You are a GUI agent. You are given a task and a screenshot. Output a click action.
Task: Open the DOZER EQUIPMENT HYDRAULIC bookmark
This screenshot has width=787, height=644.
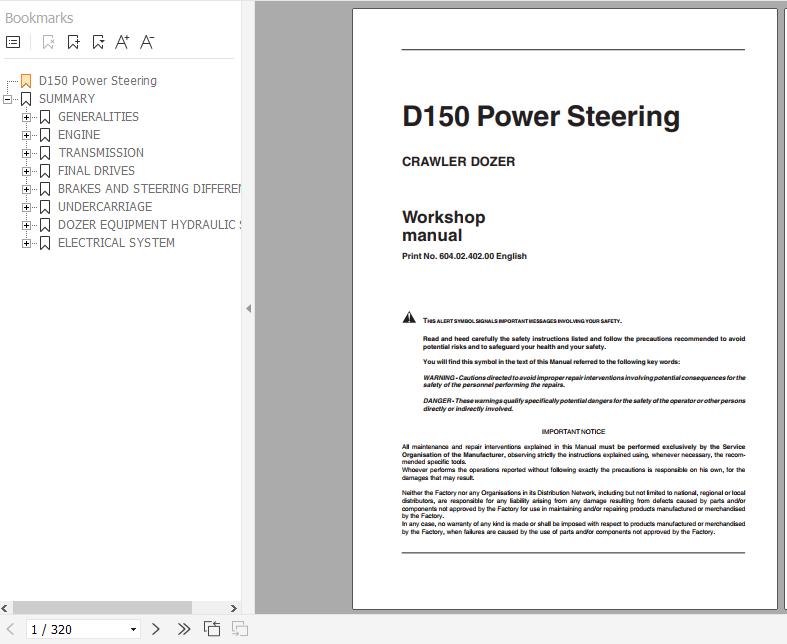[149, 225]
